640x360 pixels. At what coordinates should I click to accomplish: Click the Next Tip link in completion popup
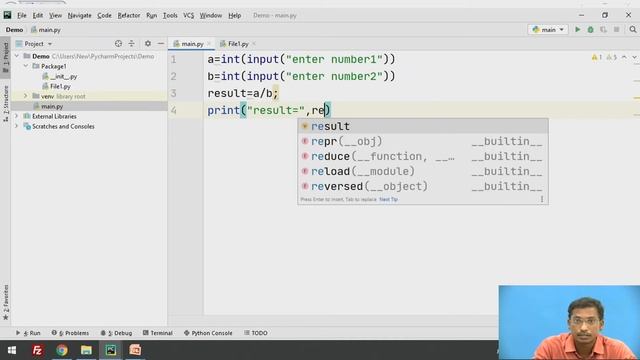point(388,199)
